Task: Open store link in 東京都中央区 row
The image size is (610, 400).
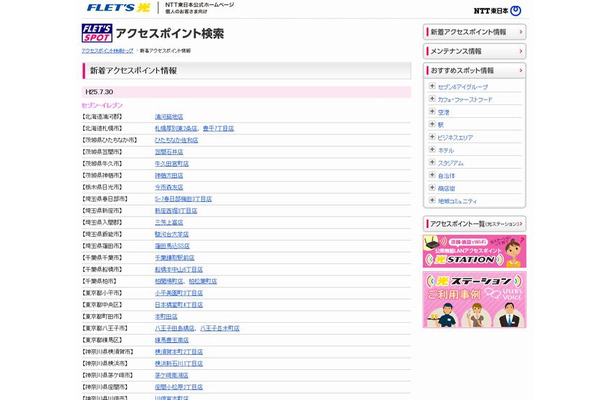Action: pos(179,305)
